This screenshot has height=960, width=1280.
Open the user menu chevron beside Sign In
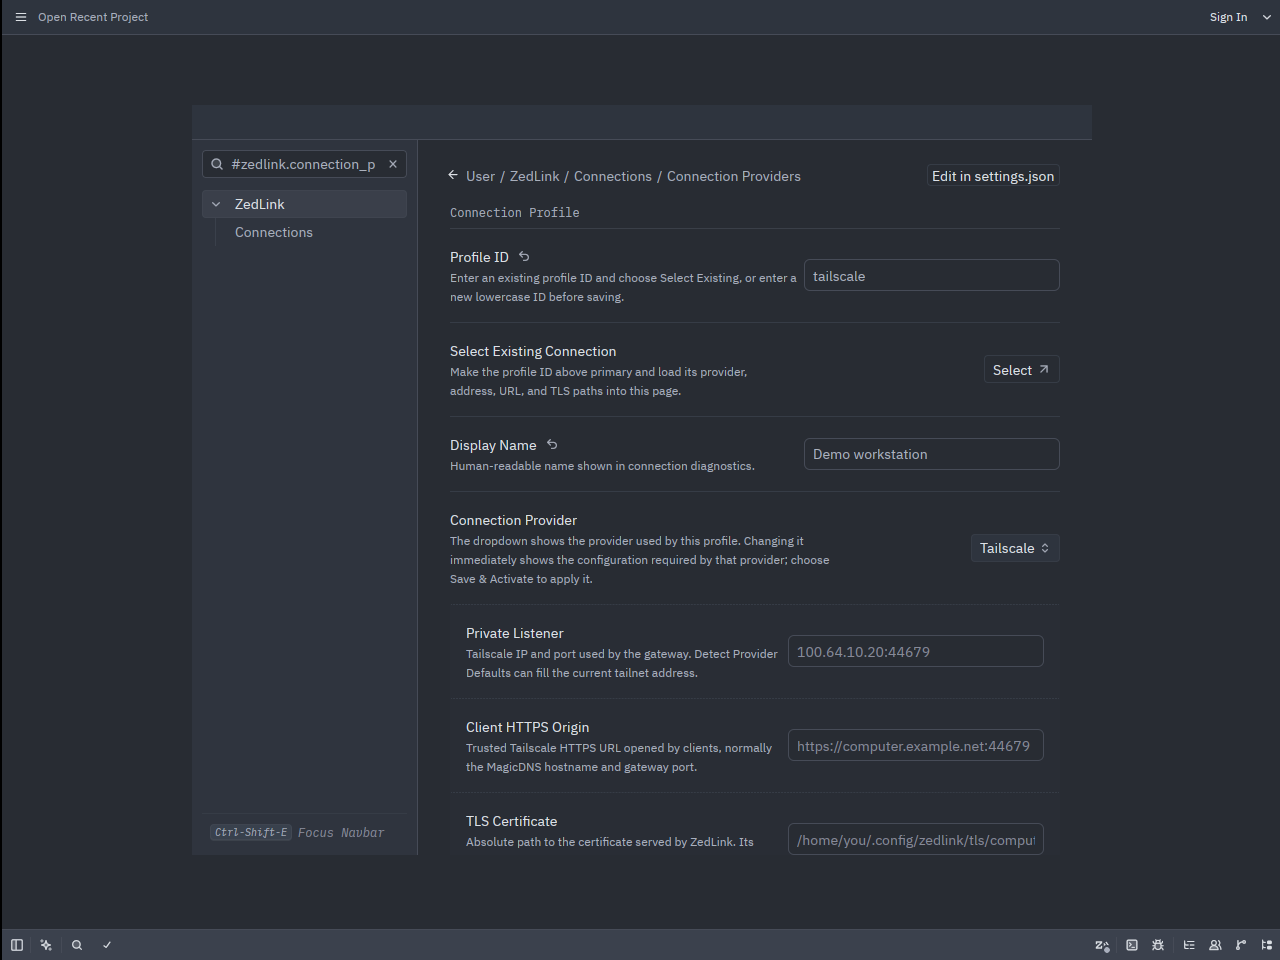click(x=1267, y=17)
